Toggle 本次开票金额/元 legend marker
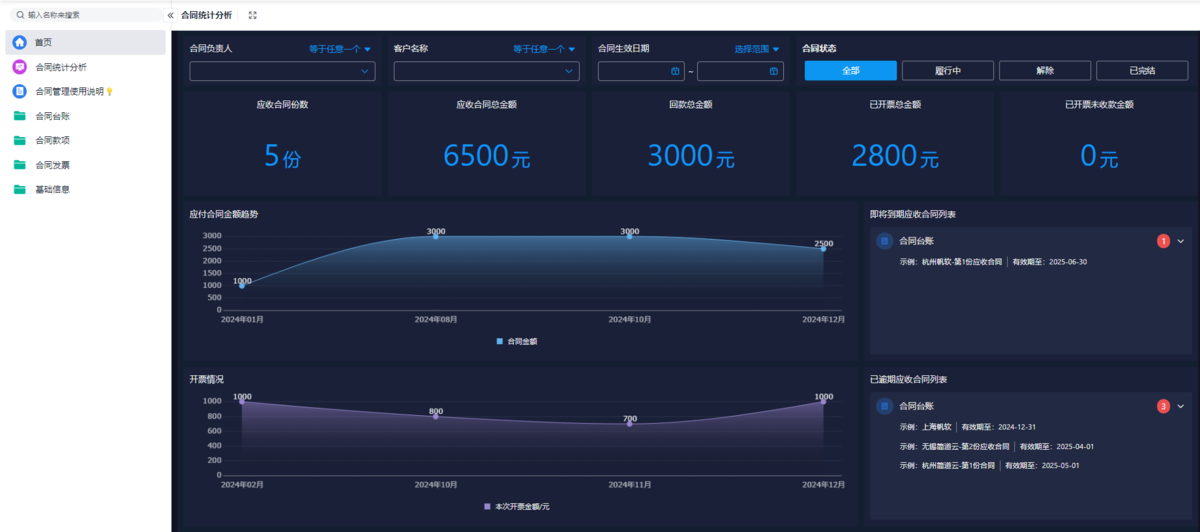The width and height of the screenshot is (1200, 532). [x=487, y=506]
